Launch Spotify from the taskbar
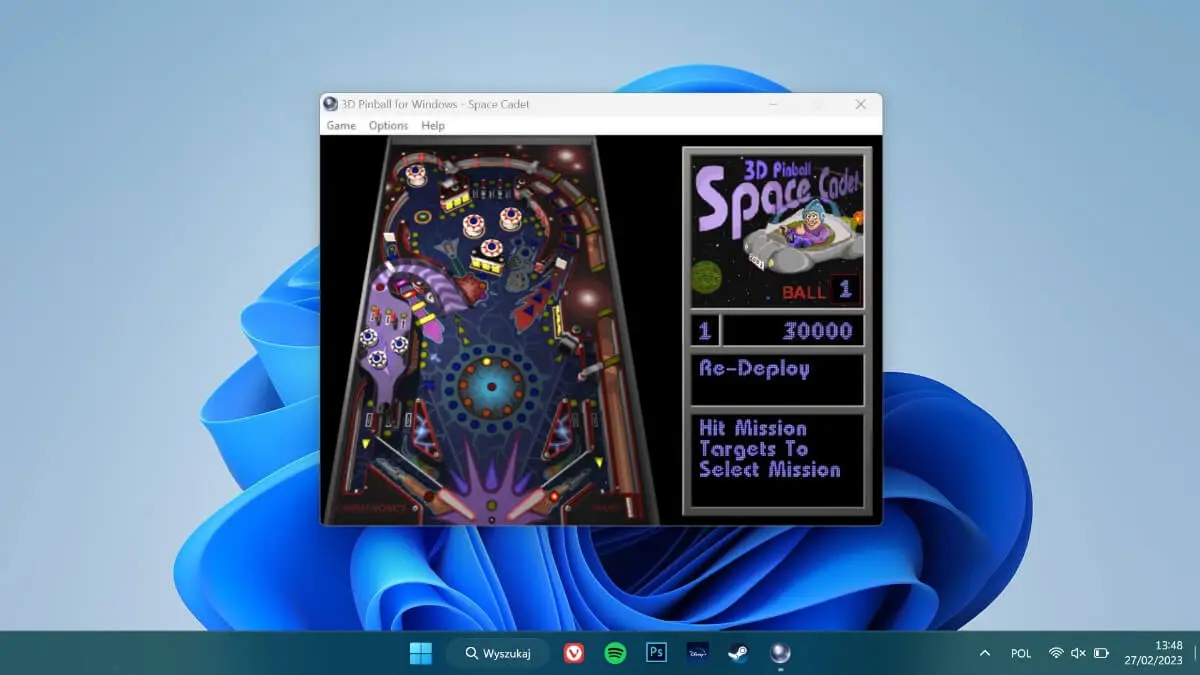The width and height of the screenshot is (1200, 675). (x=617, y=653)
